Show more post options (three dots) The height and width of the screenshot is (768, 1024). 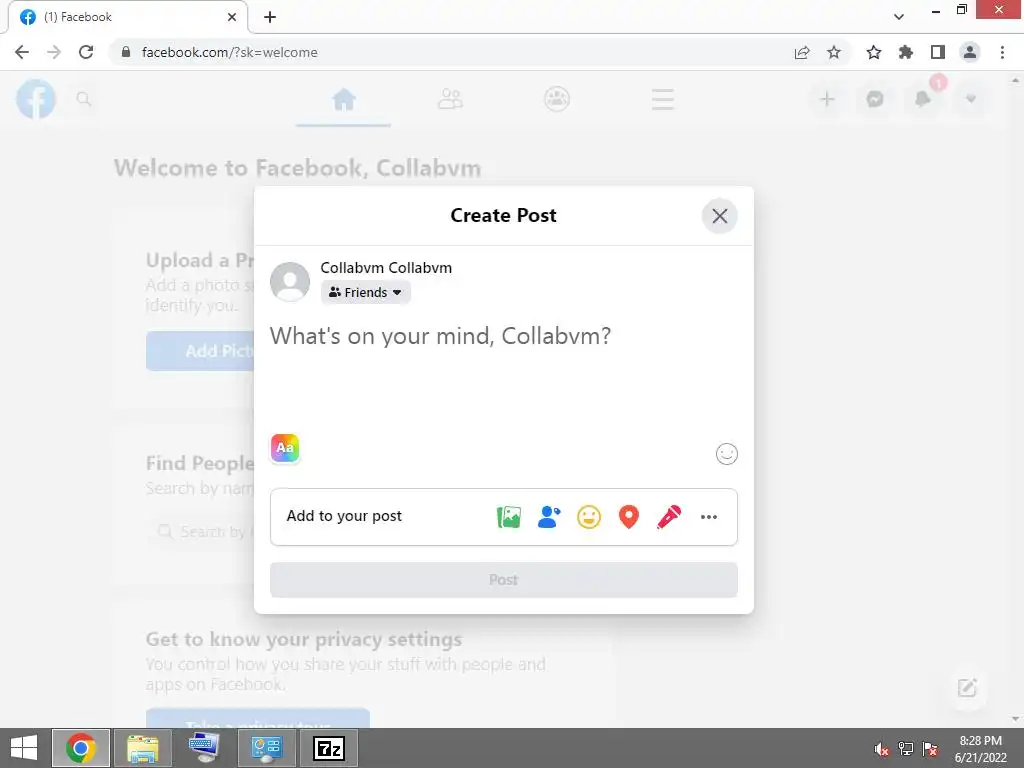(709, 517)
